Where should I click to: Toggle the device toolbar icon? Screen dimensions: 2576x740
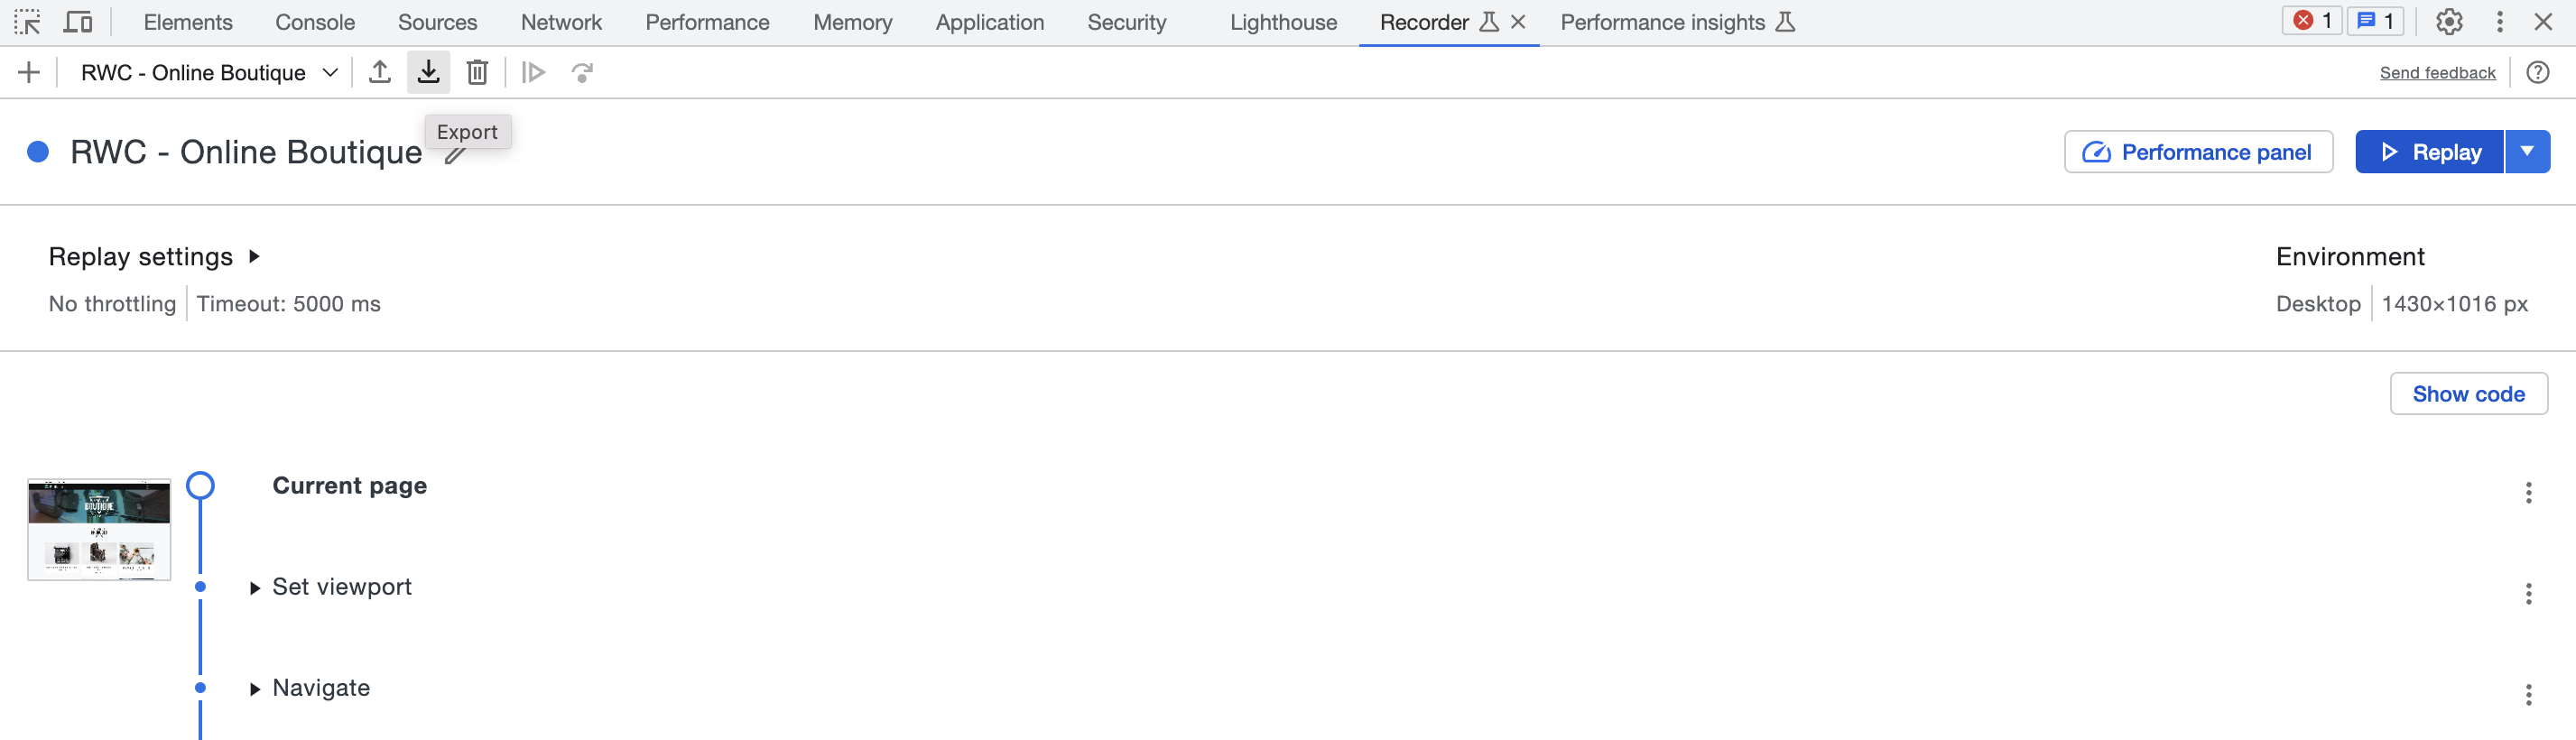point(77,22)
